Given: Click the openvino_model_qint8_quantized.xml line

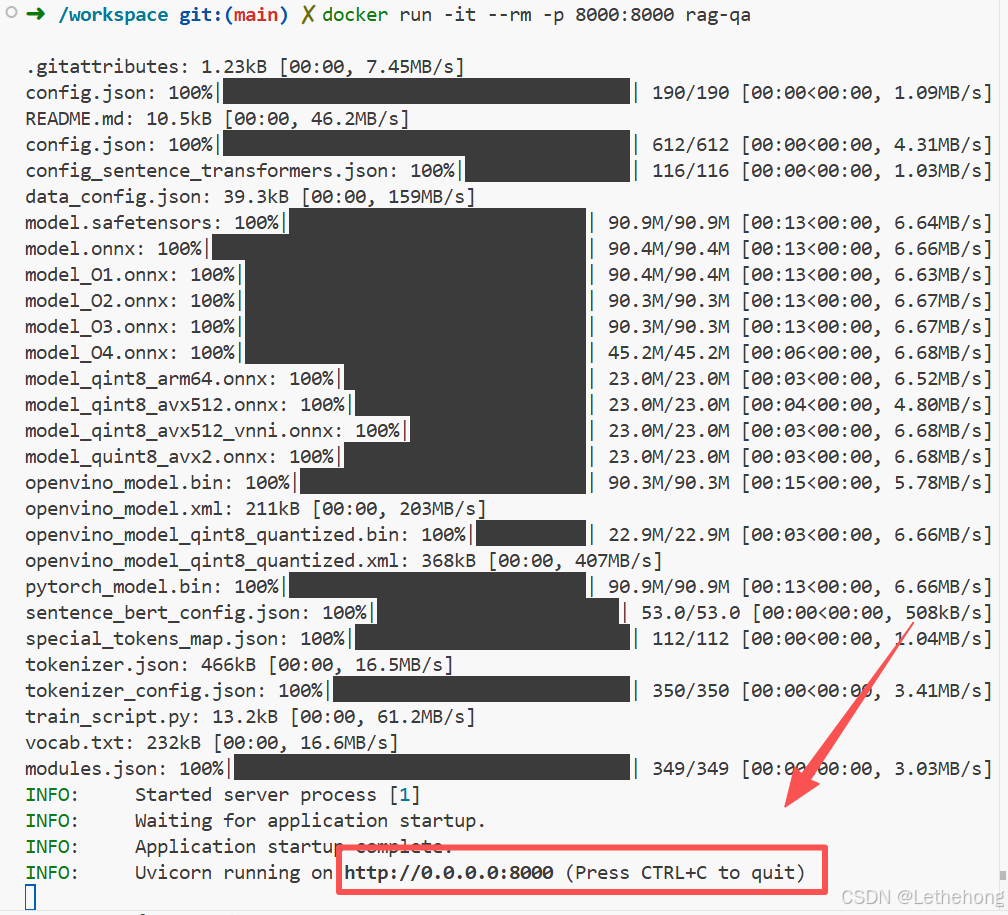Looking at the screenshot, I should 344,561.
